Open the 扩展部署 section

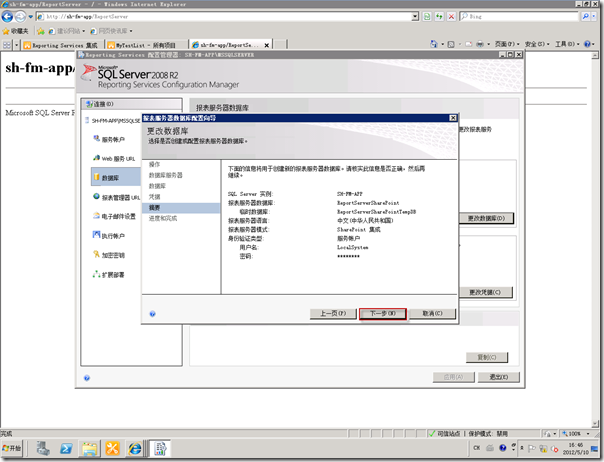click(109, 274)
